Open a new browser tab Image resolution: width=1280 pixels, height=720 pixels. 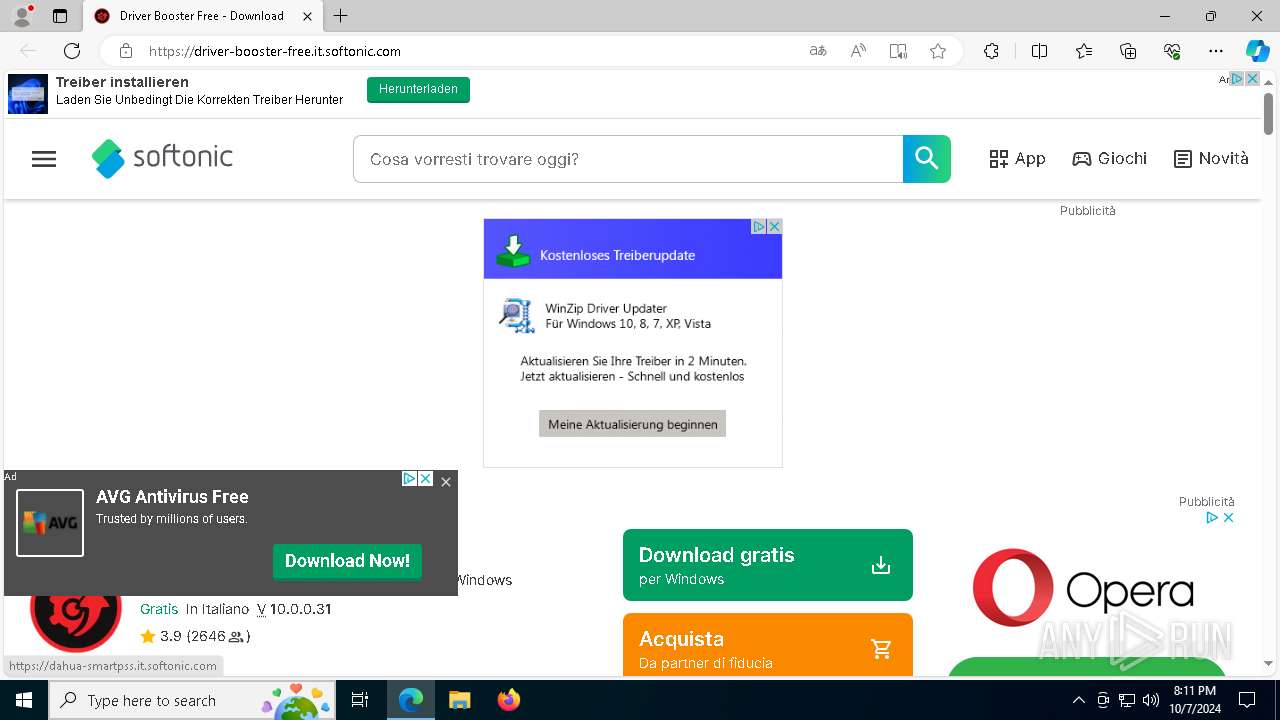pyautogui.click(x=341, y=16)
